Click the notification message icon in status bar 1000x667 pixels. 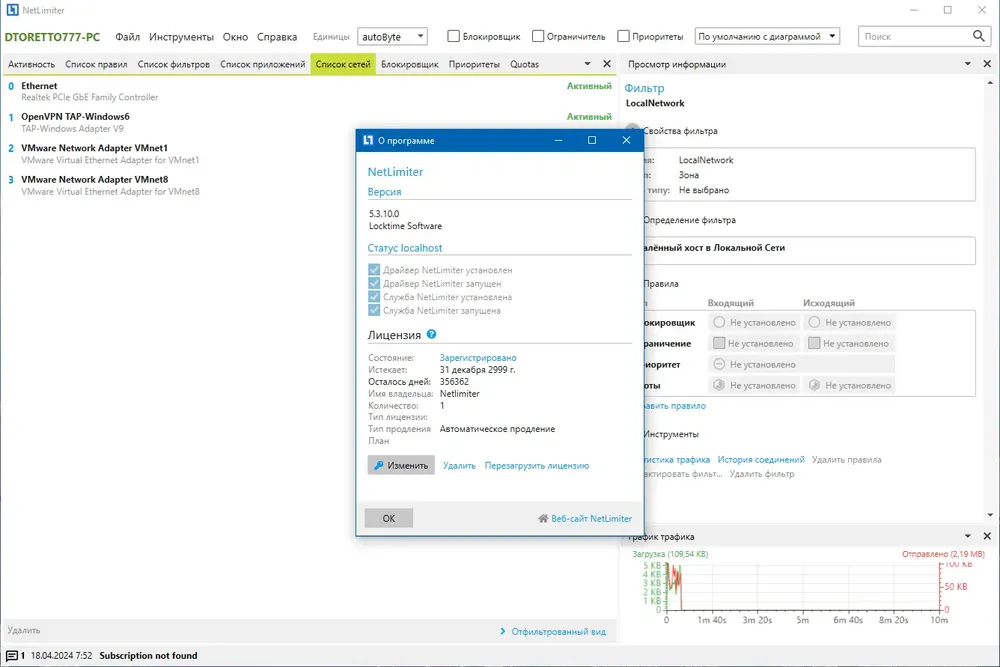pos(11,656)
